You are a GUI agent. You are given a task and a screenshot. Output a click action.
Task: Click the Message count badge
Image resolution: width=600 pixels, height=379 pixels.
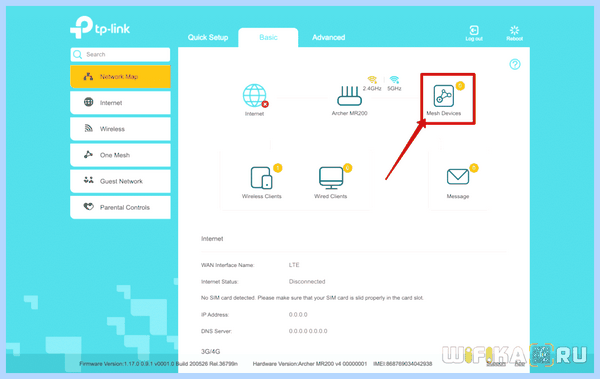pyautogui.click(x=474, y=168)
